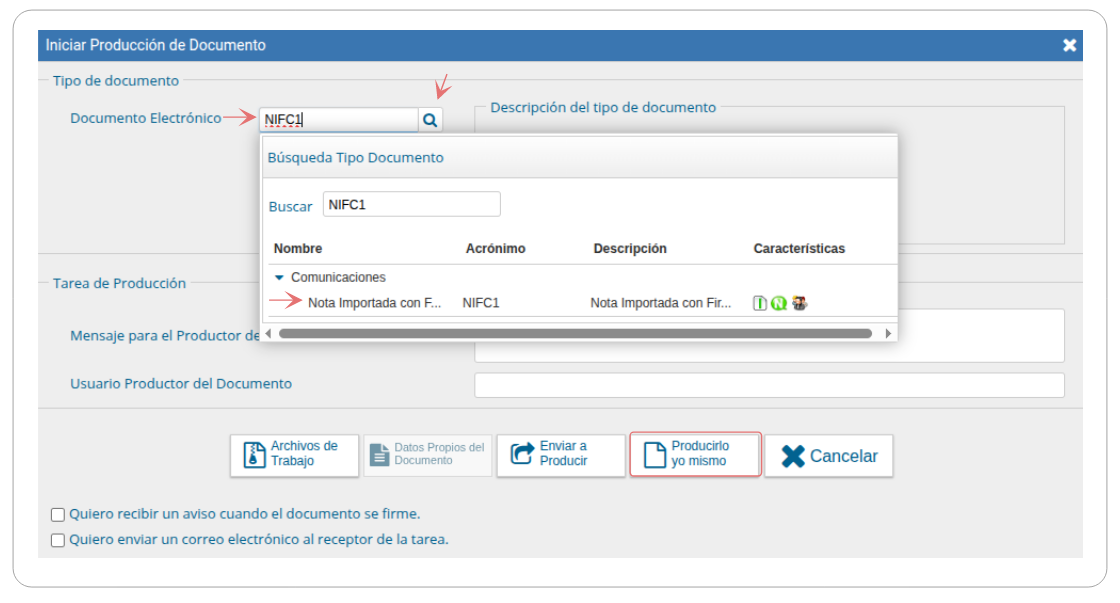Screen dimensions: 1120x603
Task: Enable notification when the document is signed
Action: (x=58, y=515)
